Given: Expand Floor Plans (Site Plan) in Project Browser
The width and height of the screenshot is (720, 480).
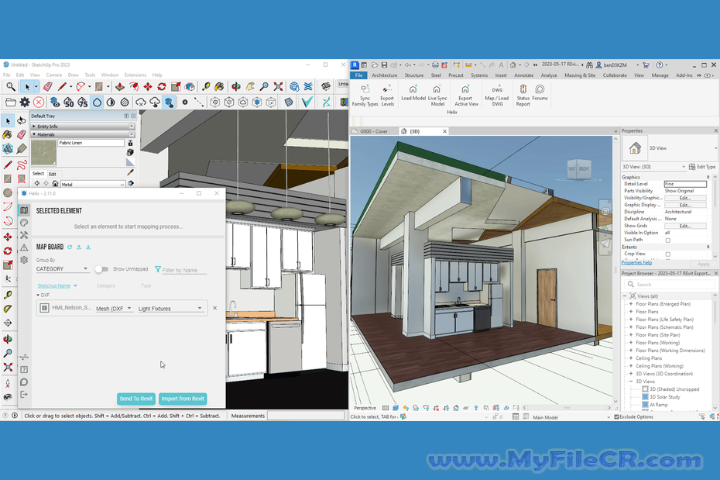Looking at the screenshot, I should pos(631,335).
